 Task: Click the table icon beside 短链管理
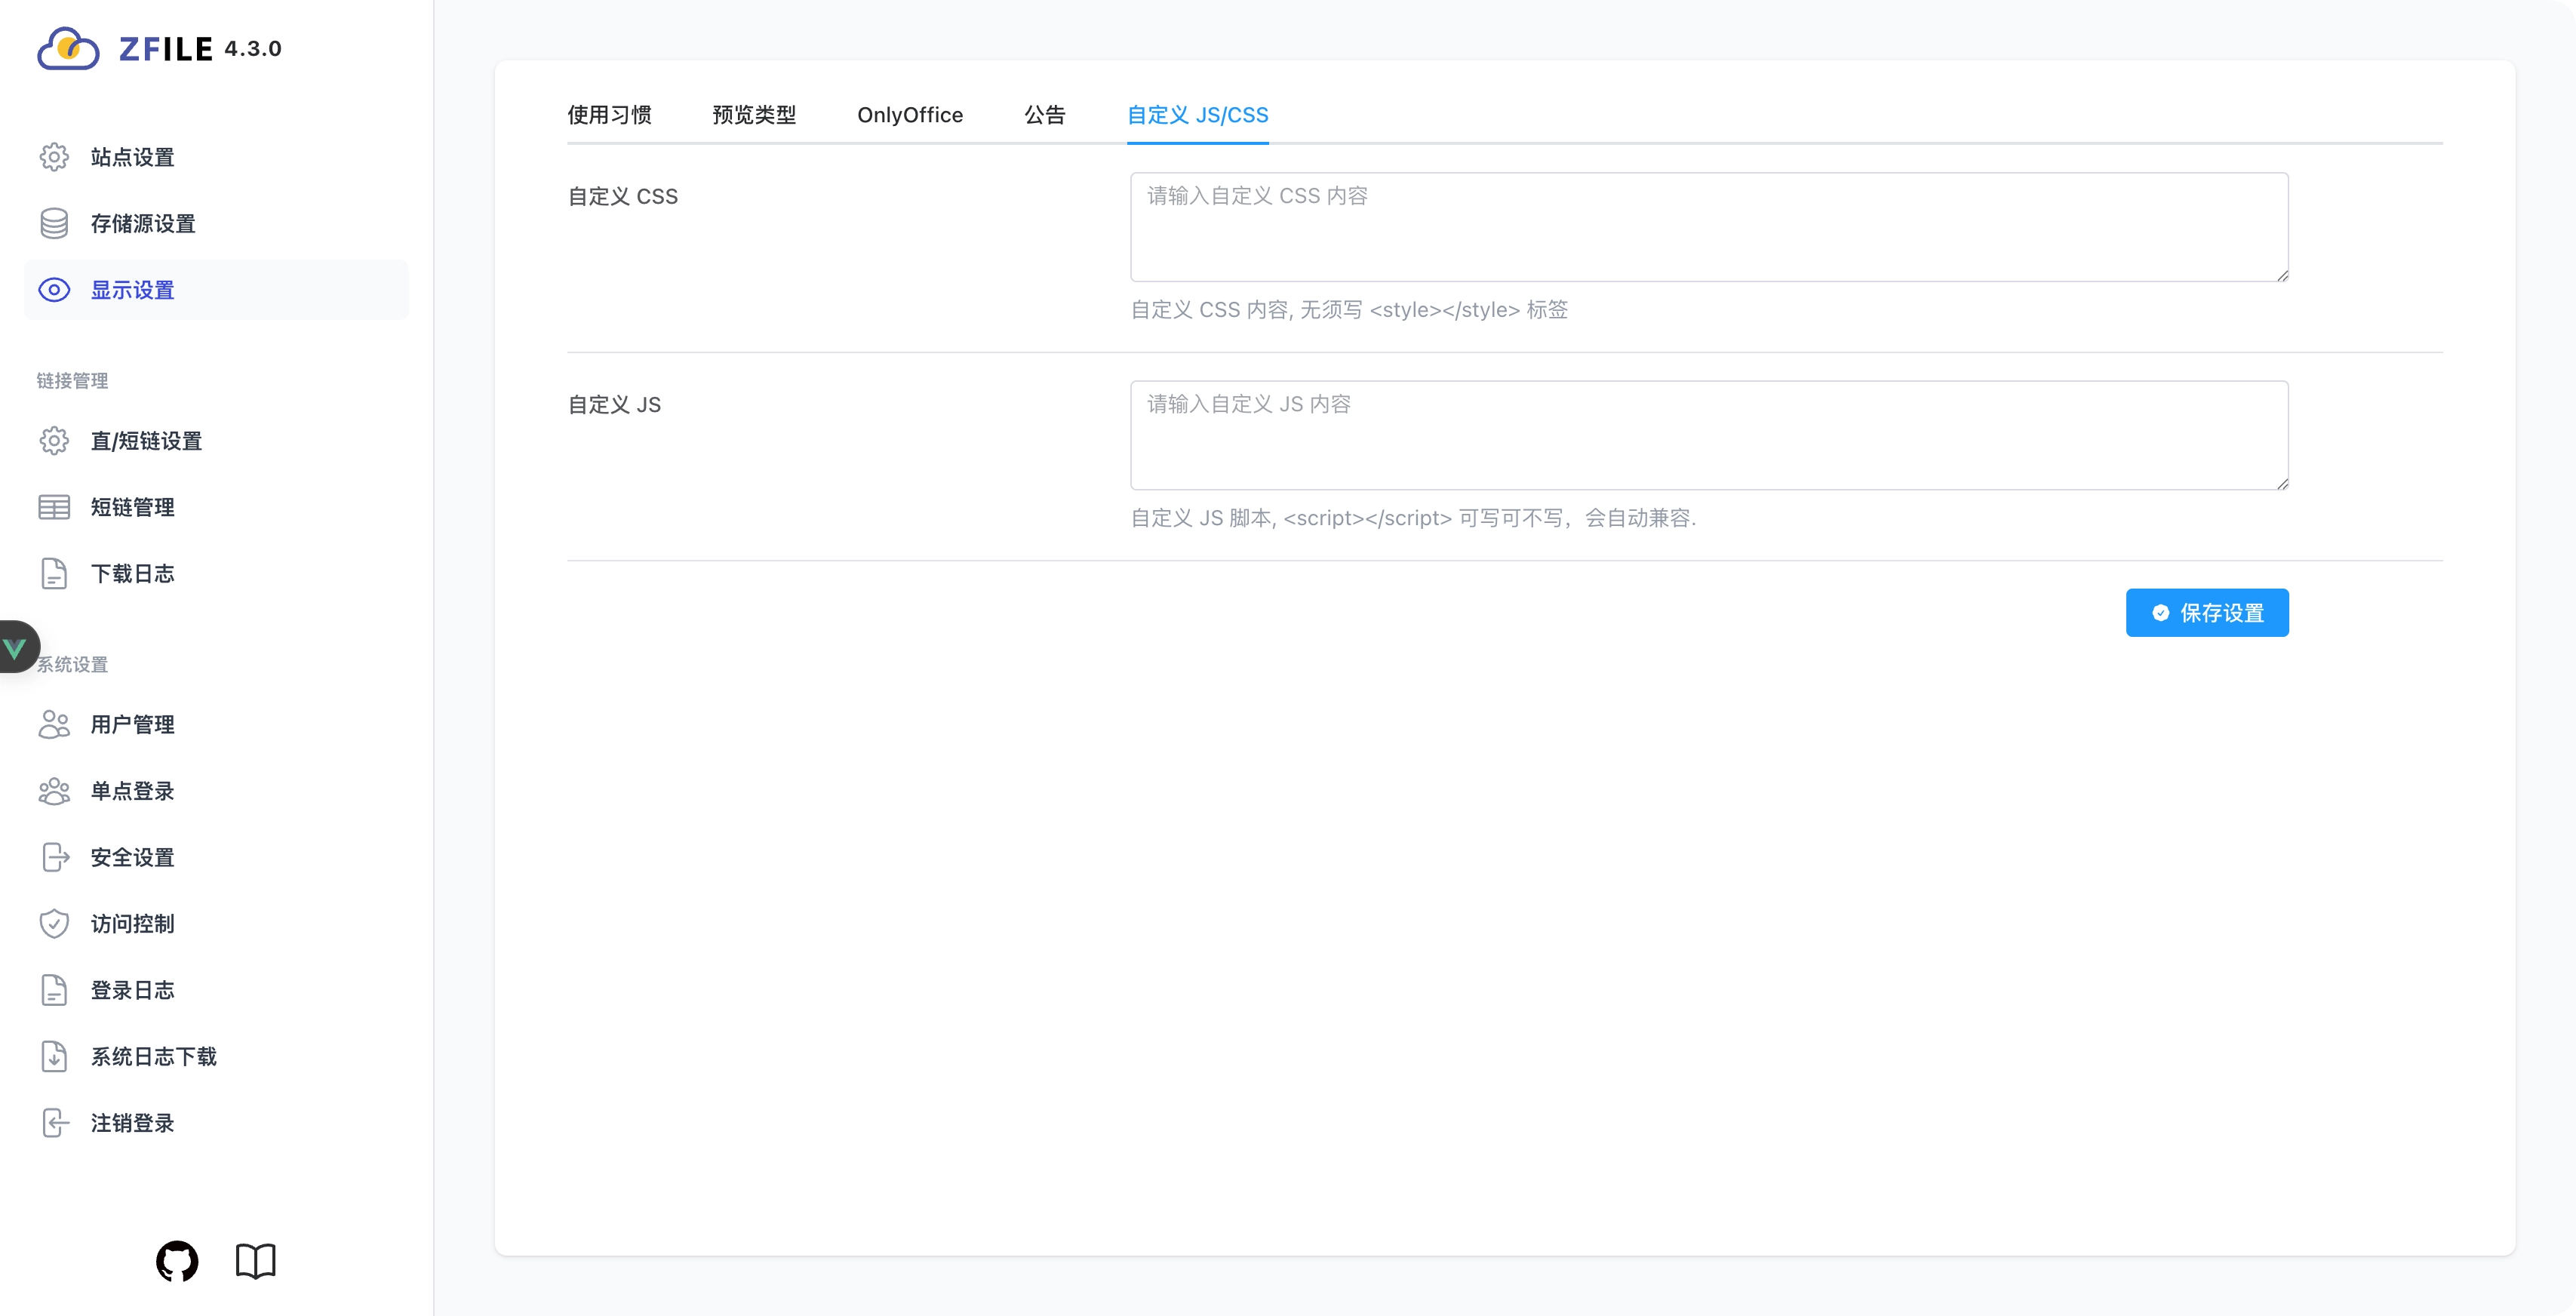pos(54,507)
